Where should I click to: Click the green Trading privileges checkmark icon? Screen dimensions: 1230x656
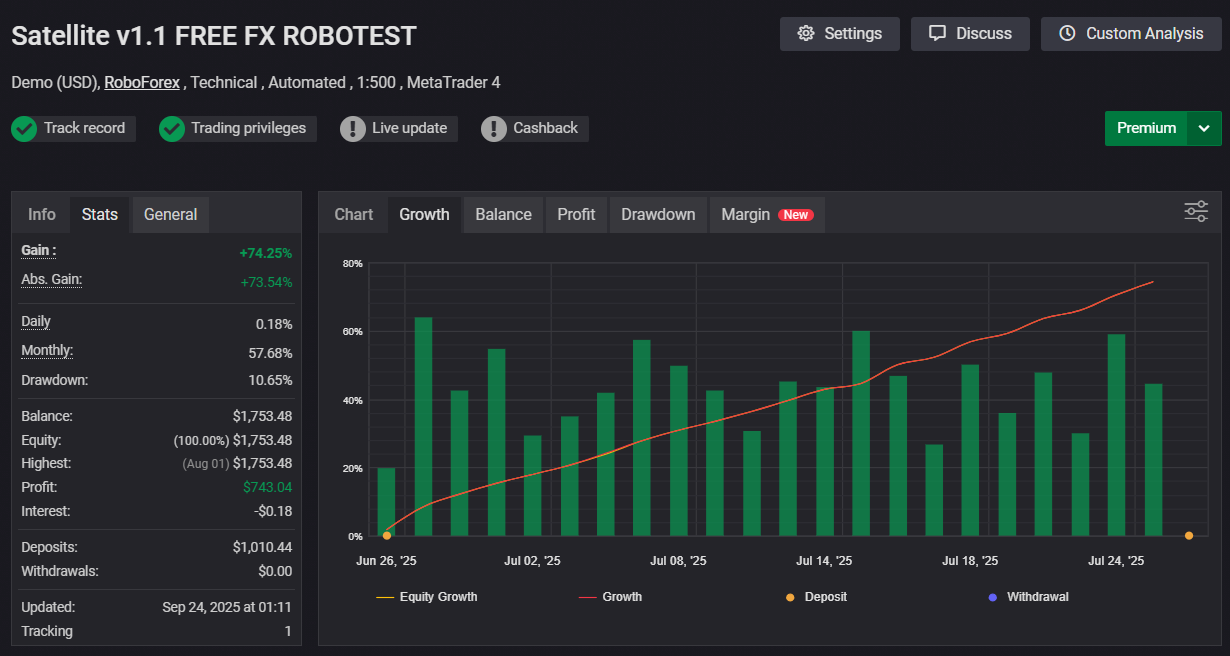pyautogui.click(x=172, y=129)
